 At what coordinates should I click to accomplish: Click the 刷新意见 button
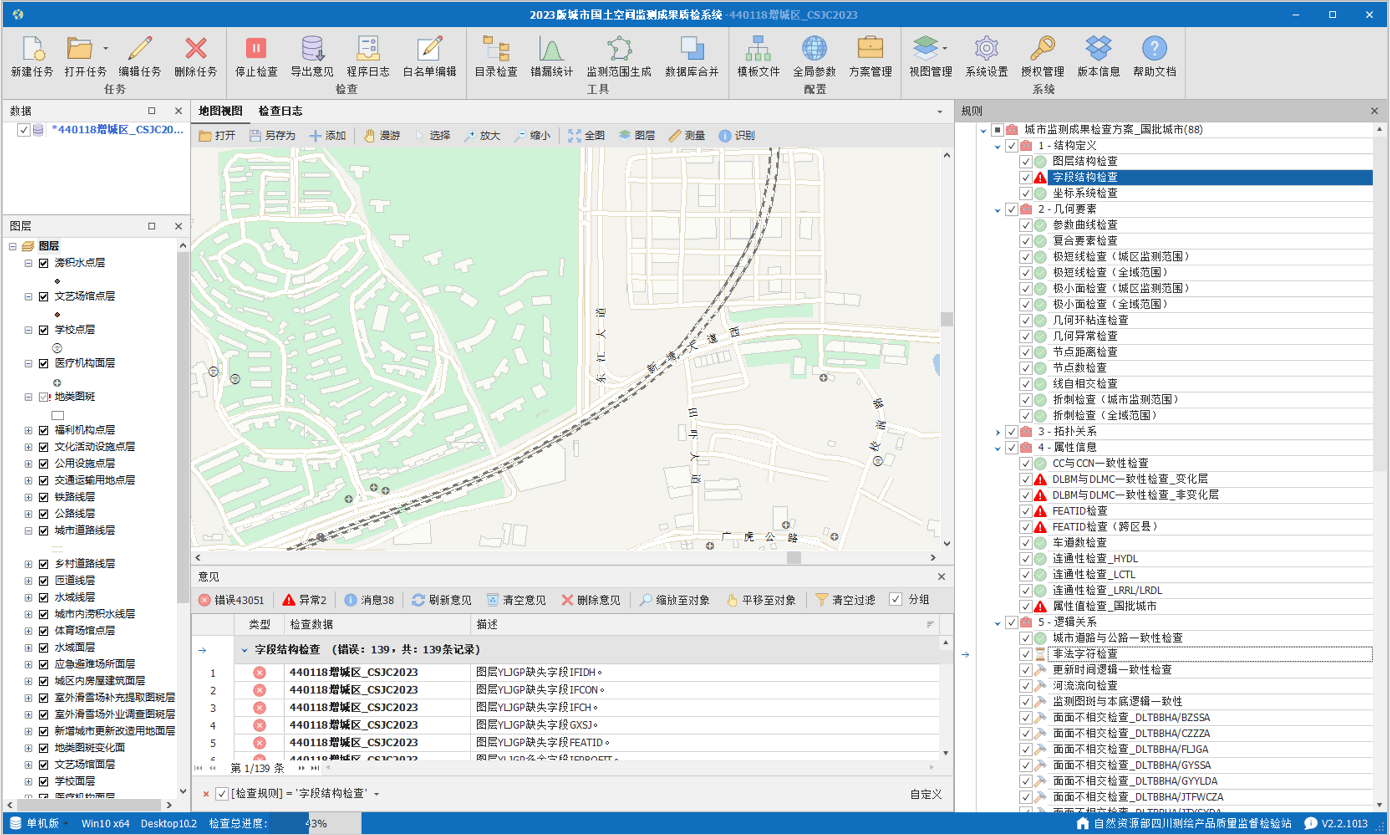[441, 600]
